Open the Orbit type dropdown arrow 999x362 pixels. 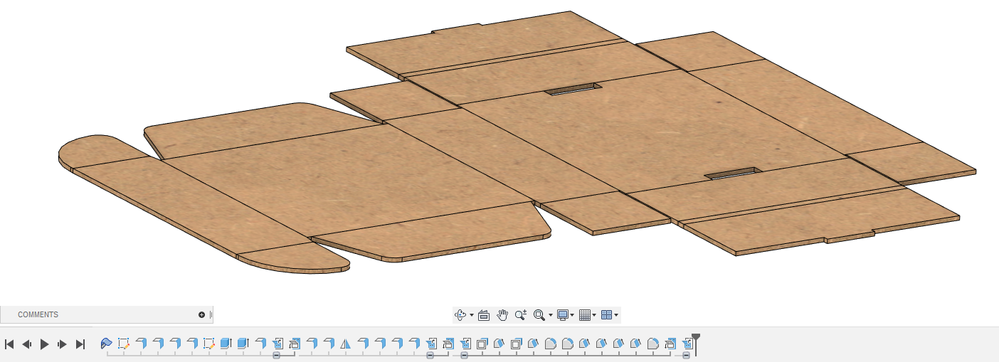(471, 315)
